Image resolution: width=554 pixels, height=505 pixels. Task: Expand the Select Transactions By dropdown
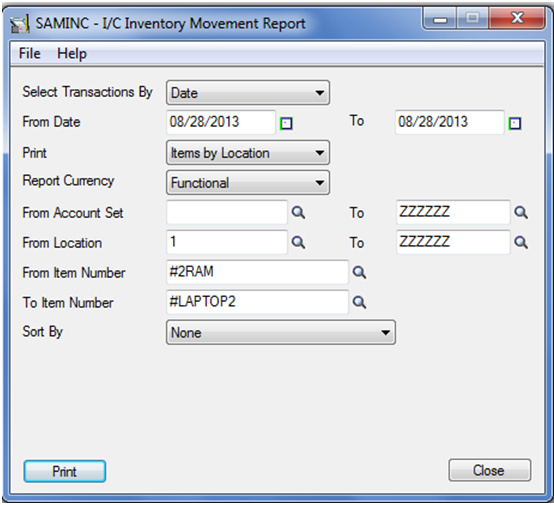coord(248,93)
